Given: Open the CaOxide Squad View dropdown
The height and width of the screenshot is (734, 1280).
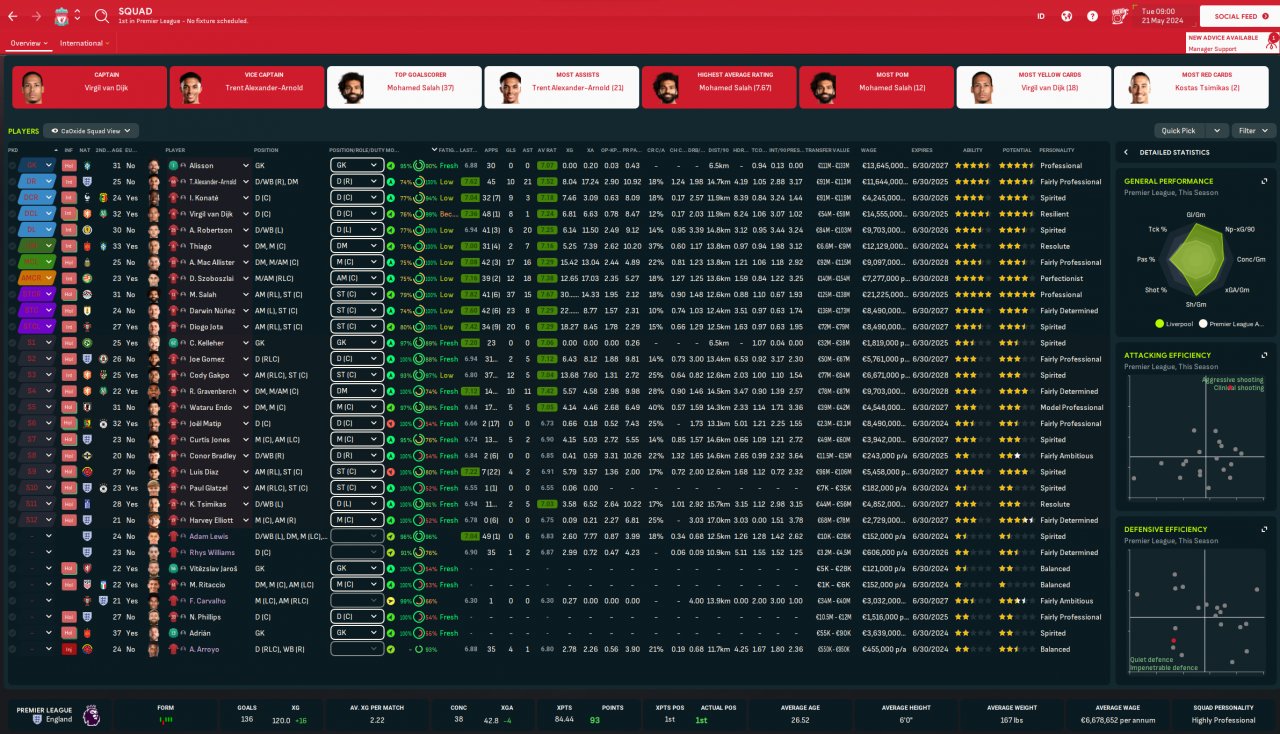Looking at the screenshot, I should click(91, 131).
